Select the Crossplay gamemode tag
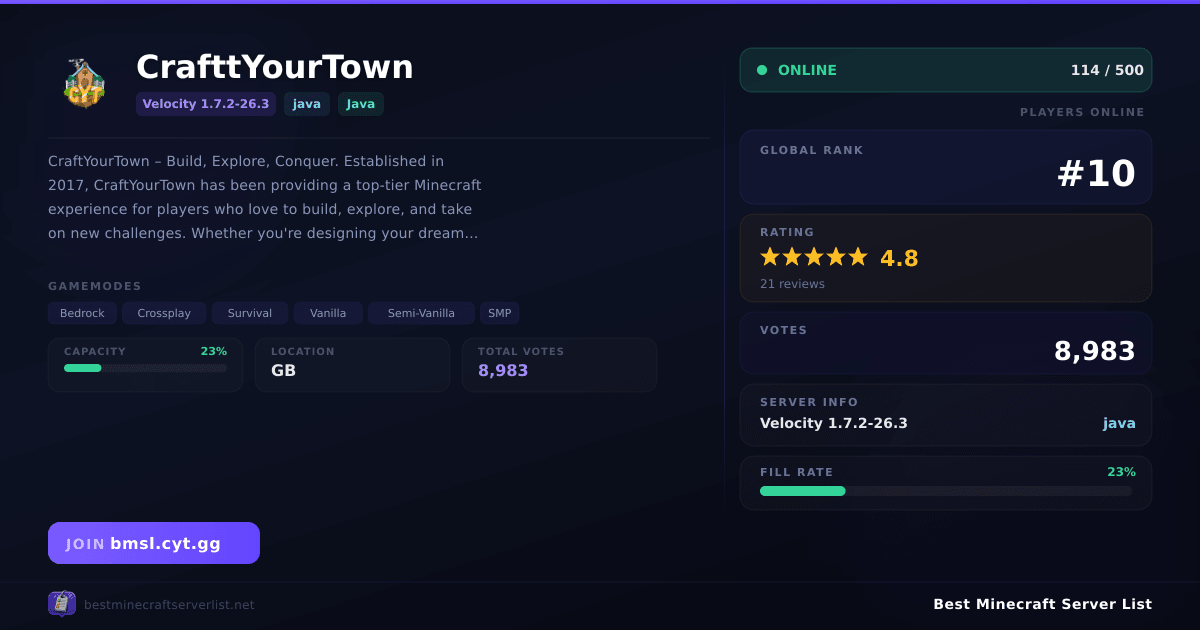1200x630 pixels. 164,313
